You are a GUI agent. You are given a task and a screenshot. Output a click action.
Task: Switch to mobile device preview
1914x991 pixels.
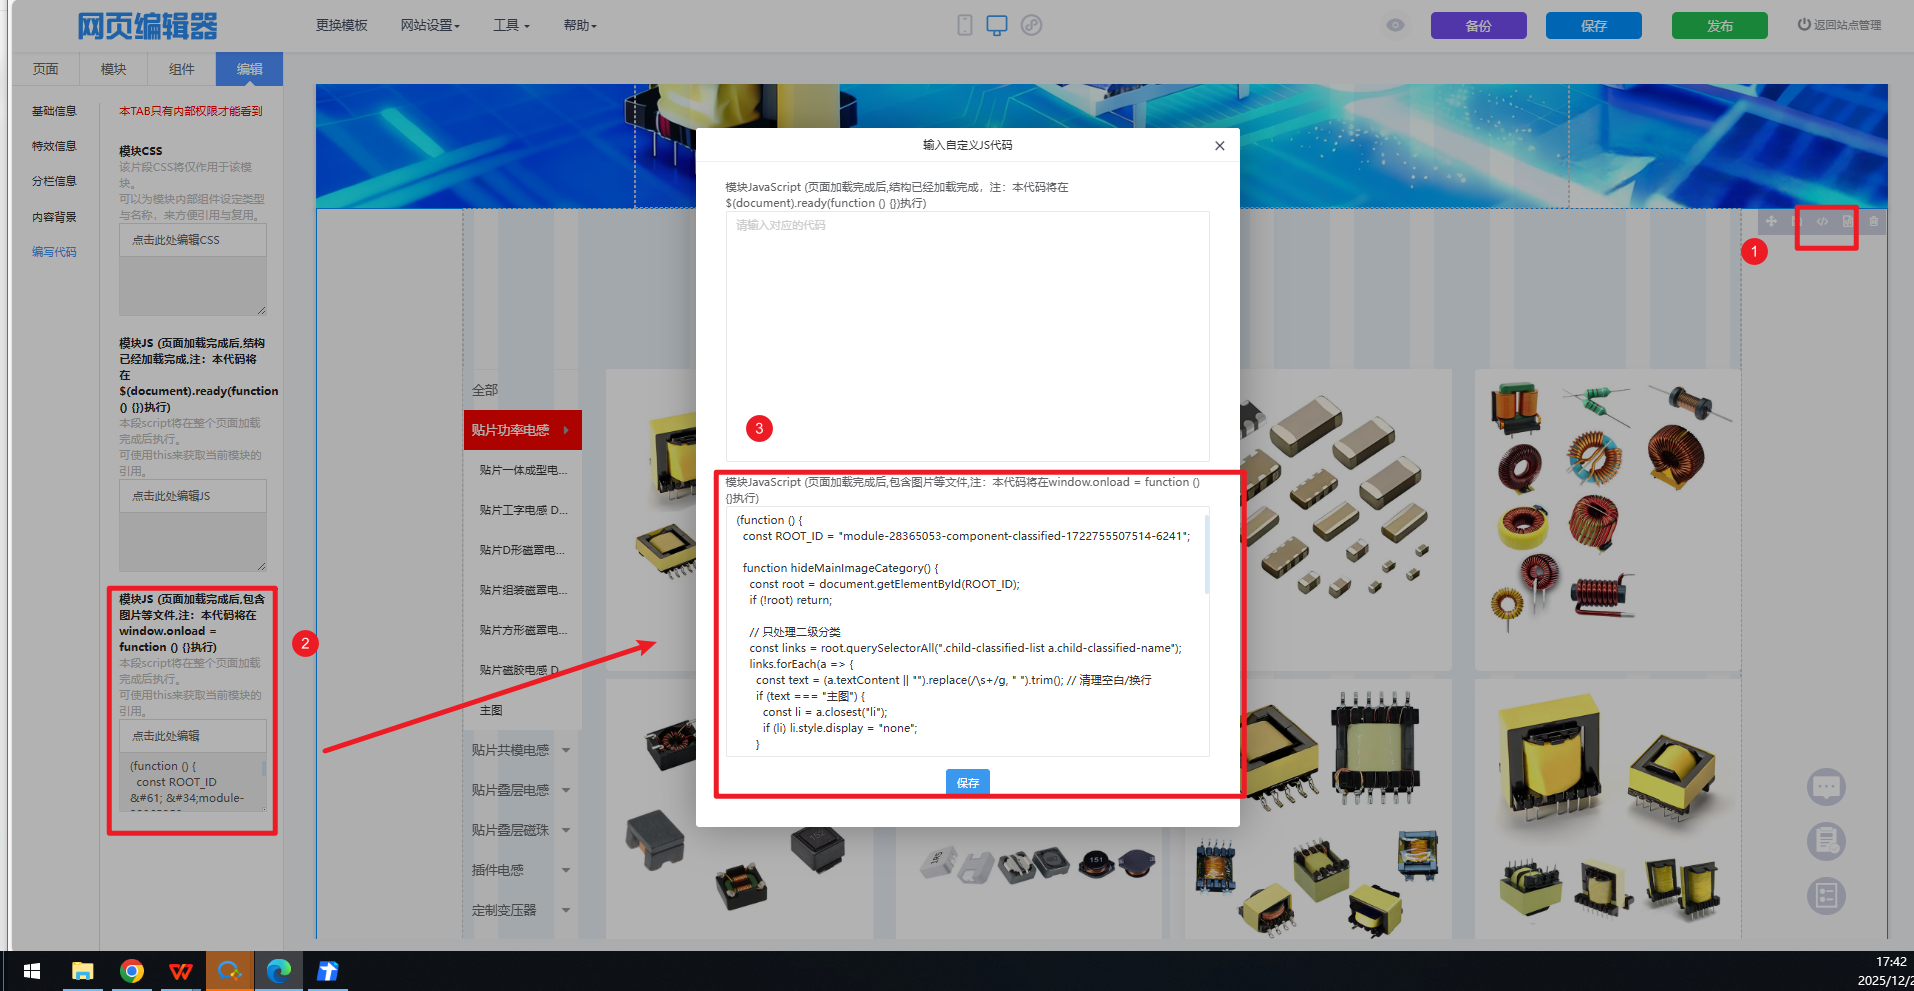(964, 25)
